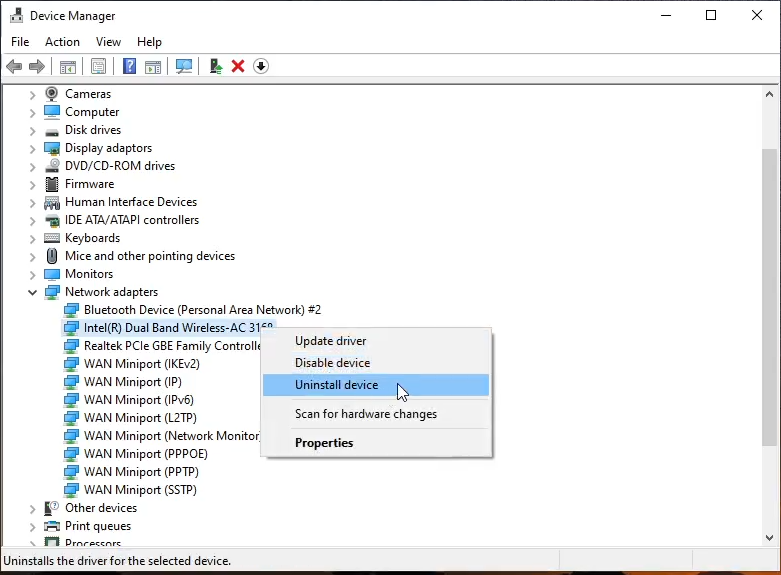Choose Properties from context menu

point(376,443)
